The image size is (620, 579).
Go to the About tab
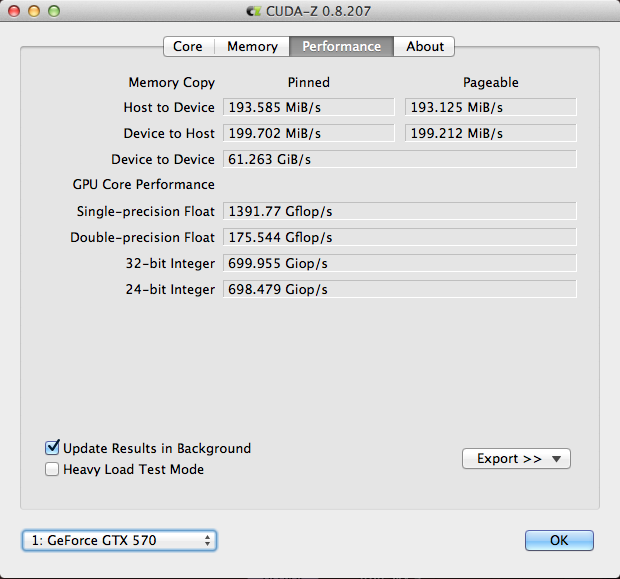(x=424, y=46)
